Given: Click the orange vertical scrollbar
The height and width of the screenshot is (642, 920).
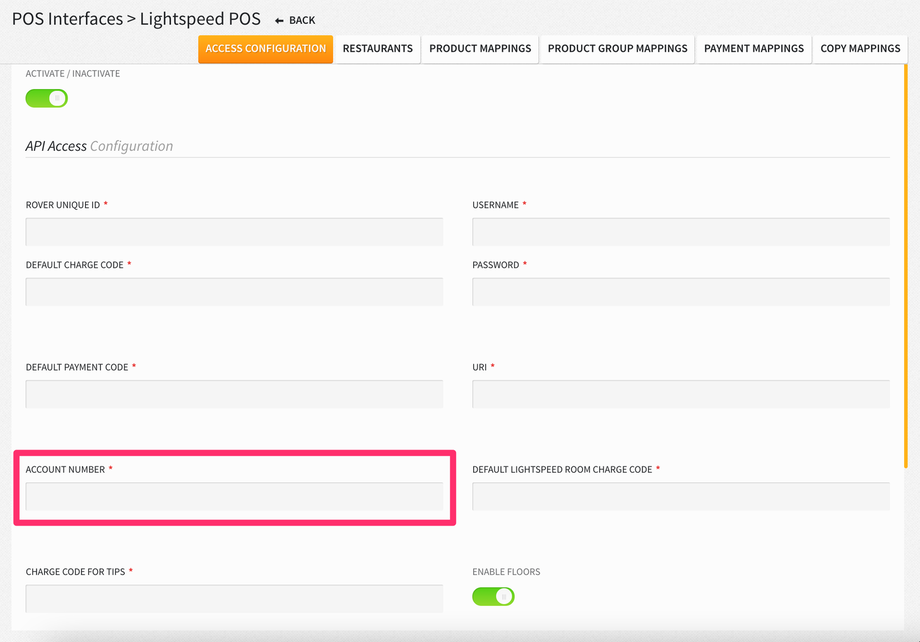Looking at the screenshot, I should [906, 264].
